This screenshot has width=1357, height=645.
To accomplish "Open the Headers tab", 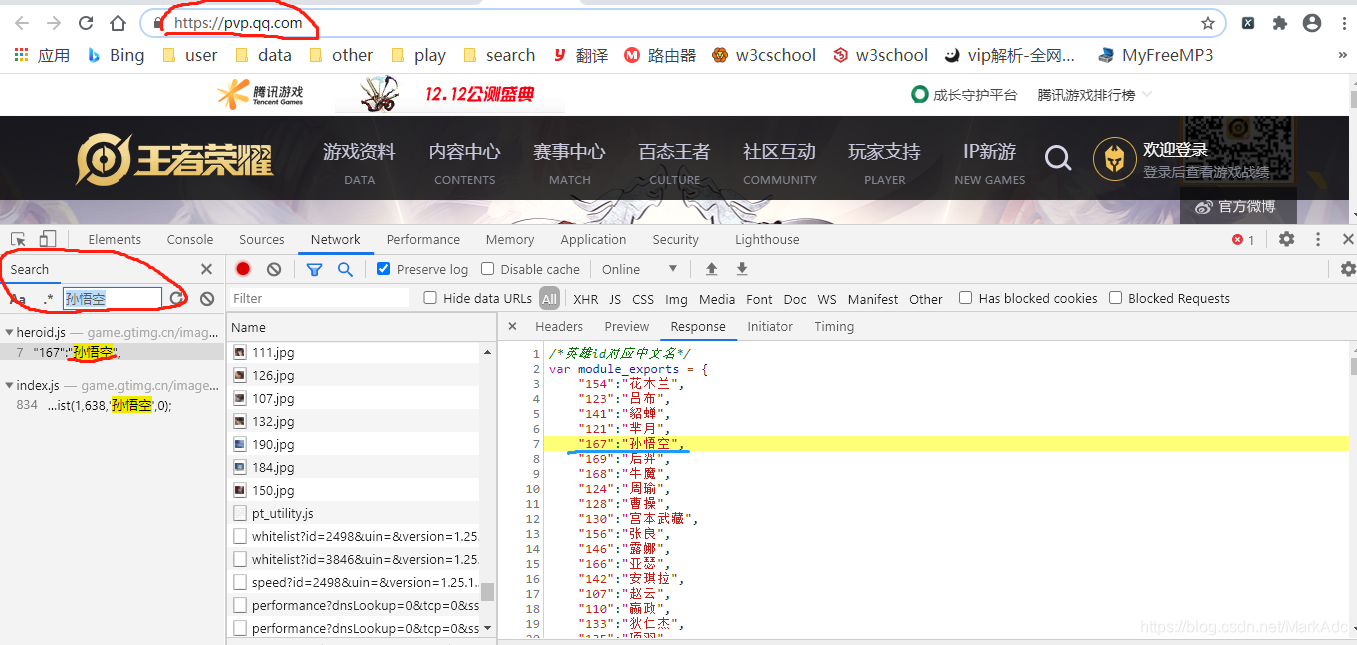I will pos(559,327).
